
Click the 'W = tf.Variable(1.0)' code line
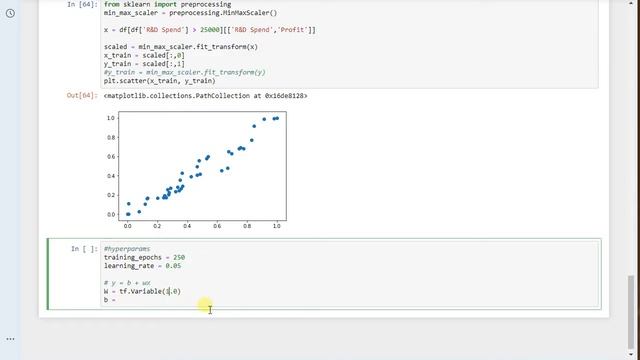tap(142, 291)
